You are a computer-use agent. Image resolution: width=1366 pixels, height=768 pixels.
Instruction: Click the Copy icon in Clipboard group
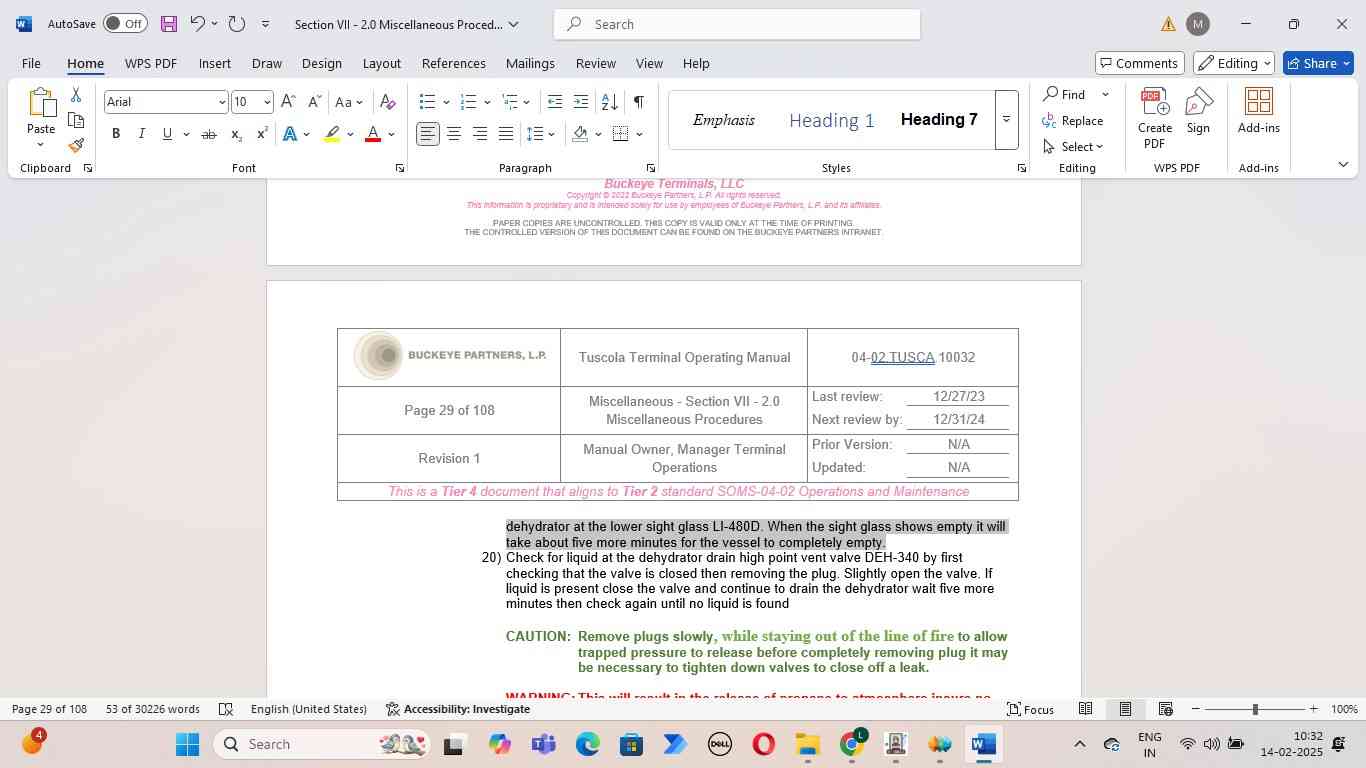coord(76,120)
